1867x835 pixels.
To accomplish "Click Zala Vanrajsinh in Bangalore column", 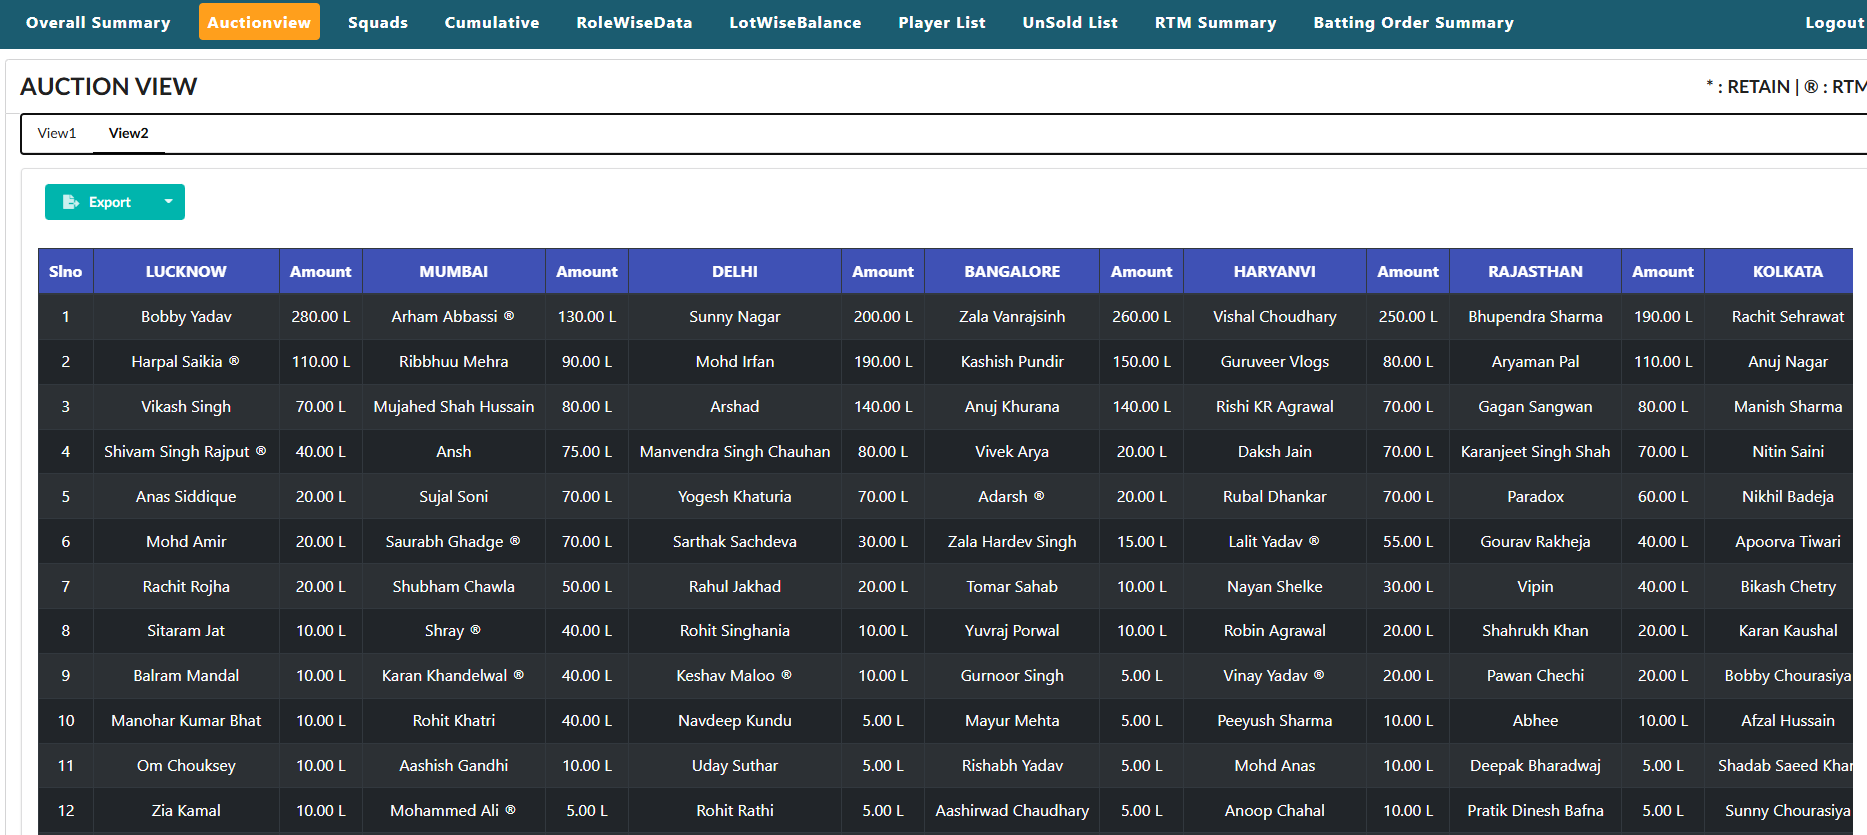I will [x=1012, y=316].
